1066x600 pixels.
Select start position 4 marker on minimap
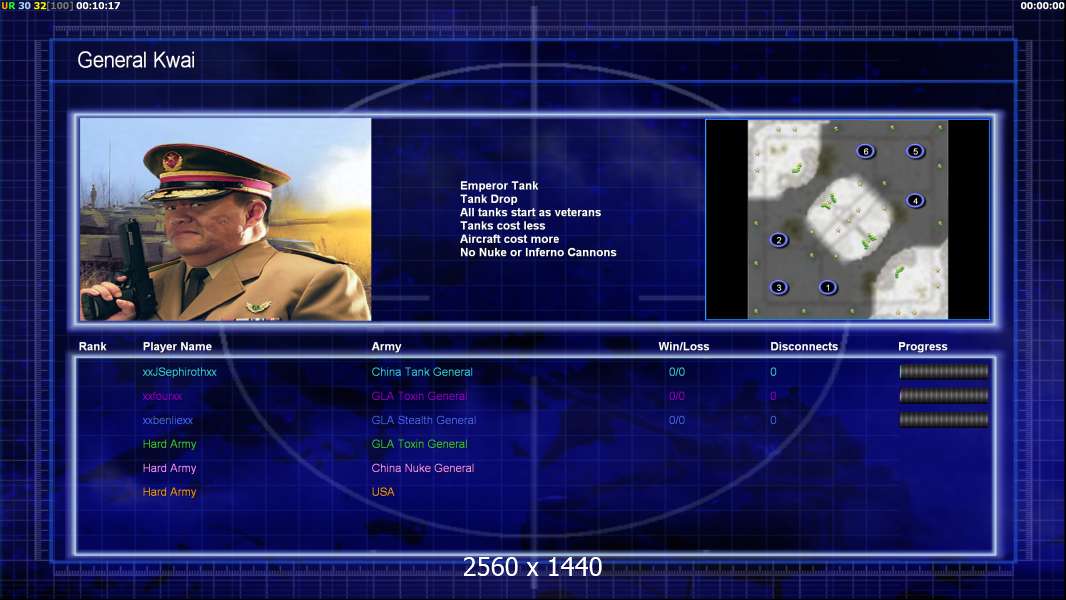(915, 201)
